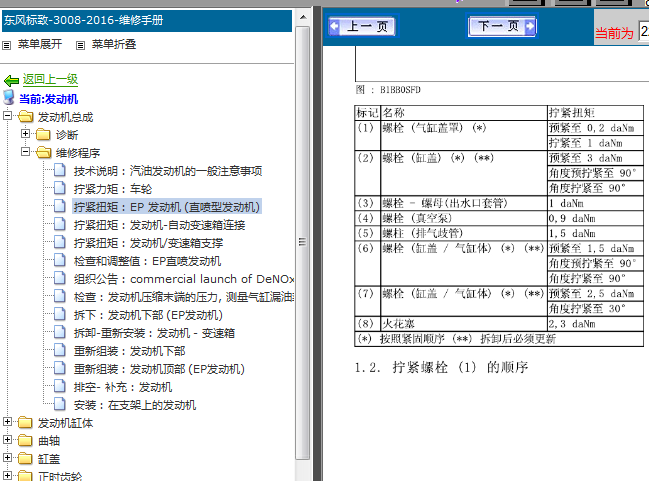The height and width of the screenshot is (481, 649).
Task: Click 菜单展开 to expand all menus
Action: (x=40, y=44)
